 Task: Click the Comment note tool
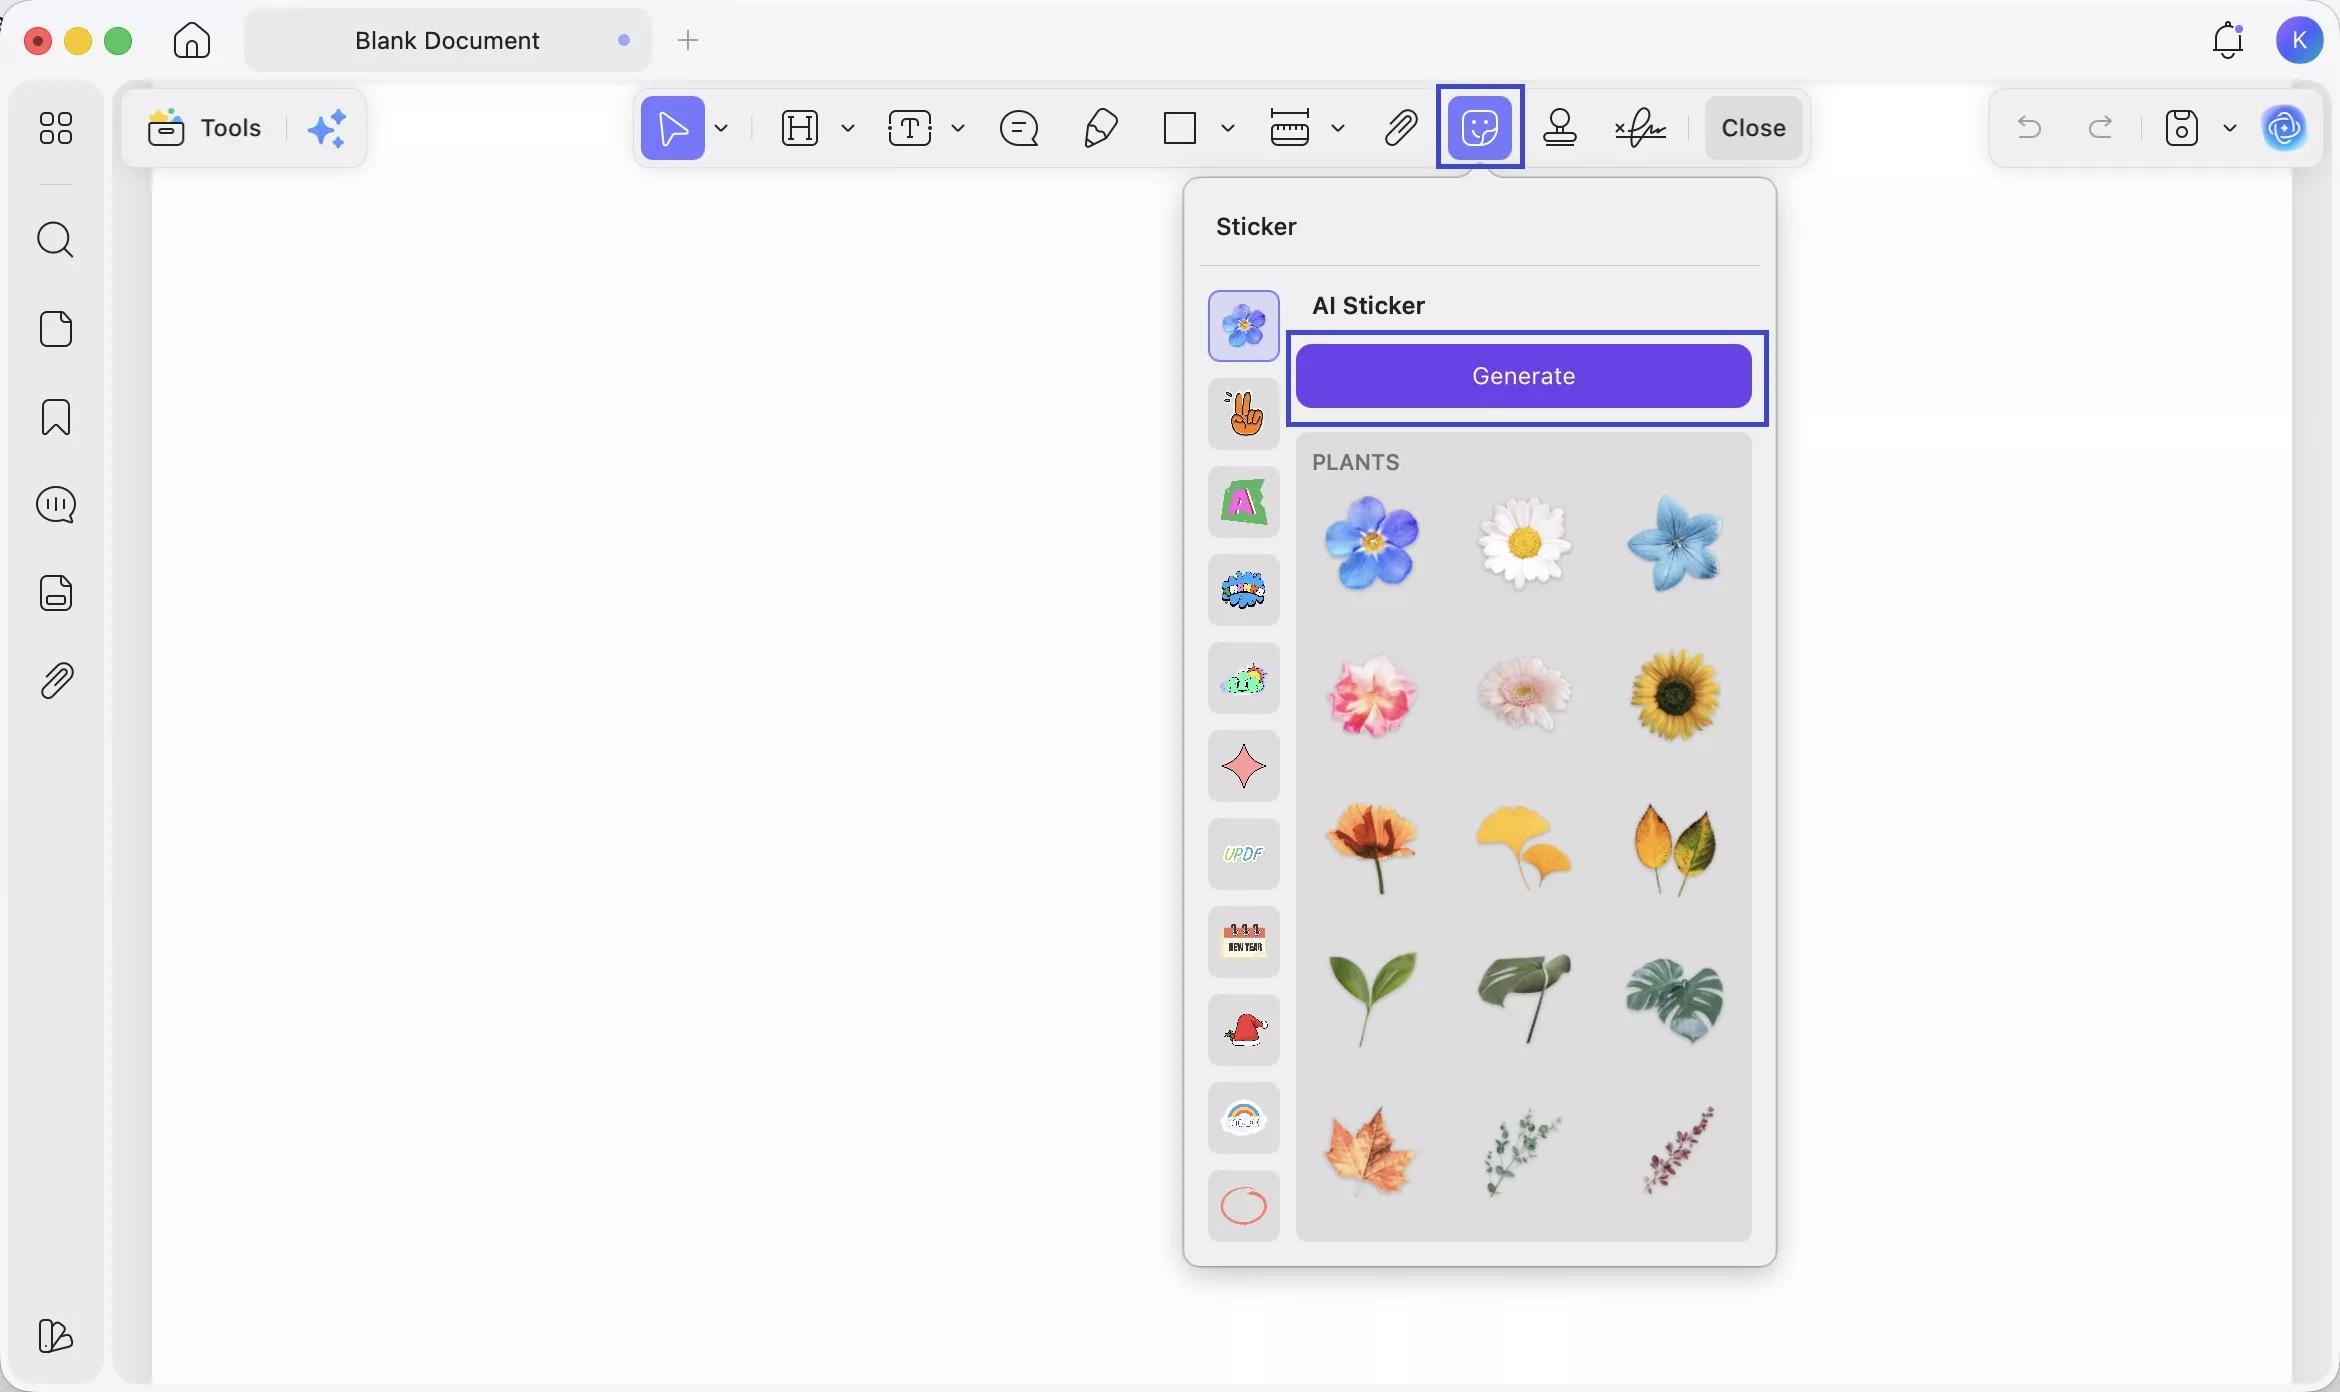[1019, 128]
